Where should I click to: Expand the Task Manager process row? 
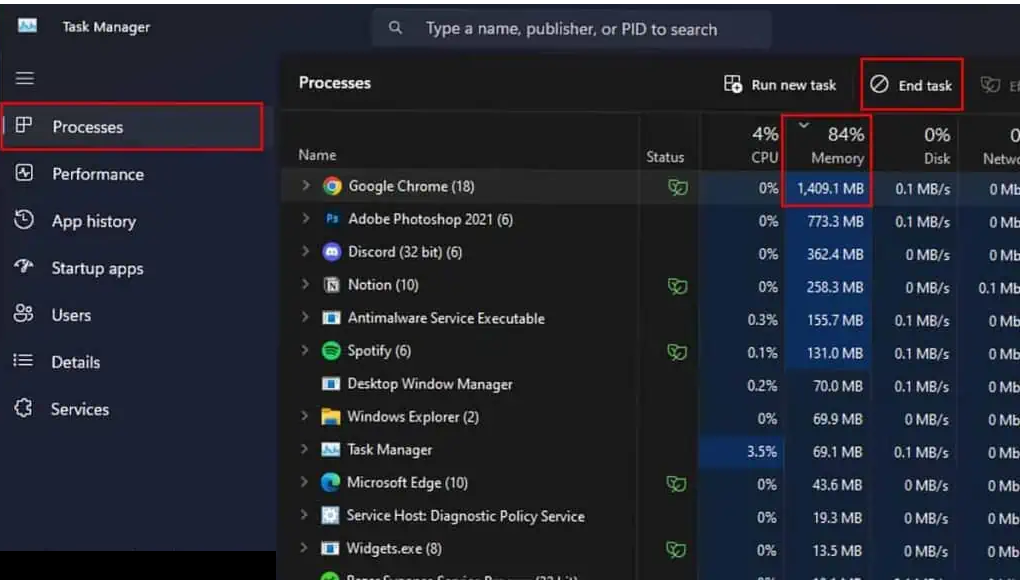tap(304, 449)
